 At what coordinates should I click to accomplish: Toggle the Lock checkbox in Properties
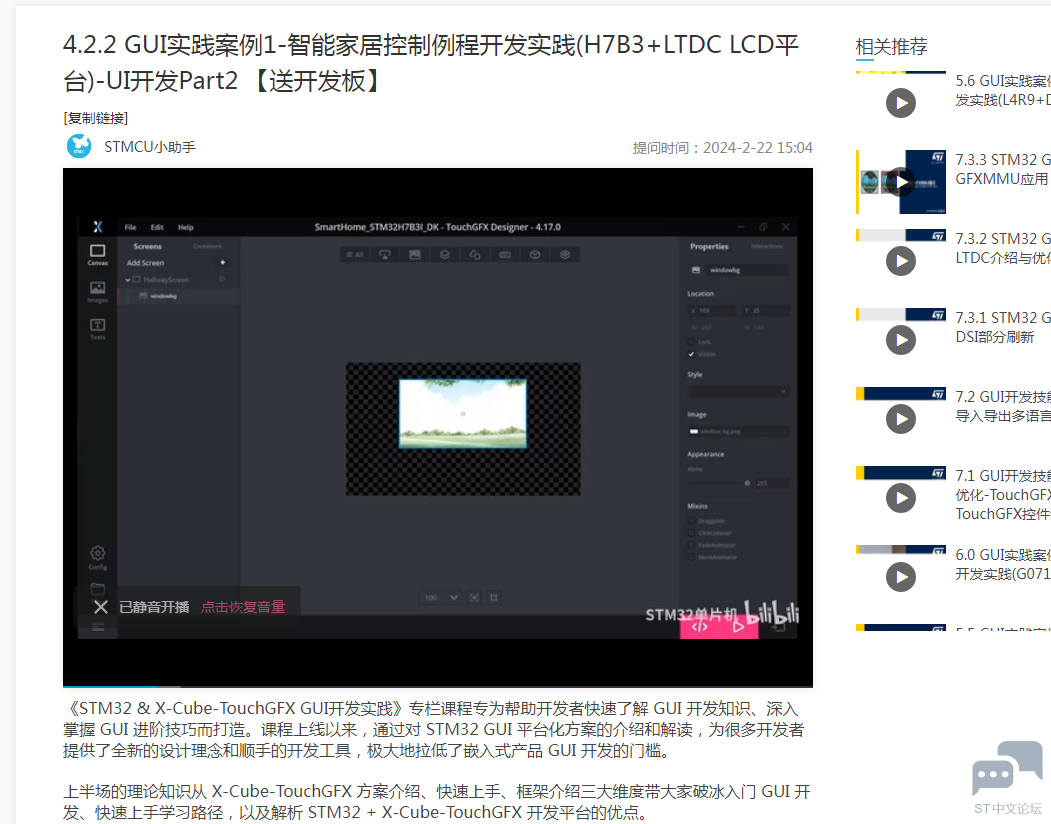(x=691, y=342)
